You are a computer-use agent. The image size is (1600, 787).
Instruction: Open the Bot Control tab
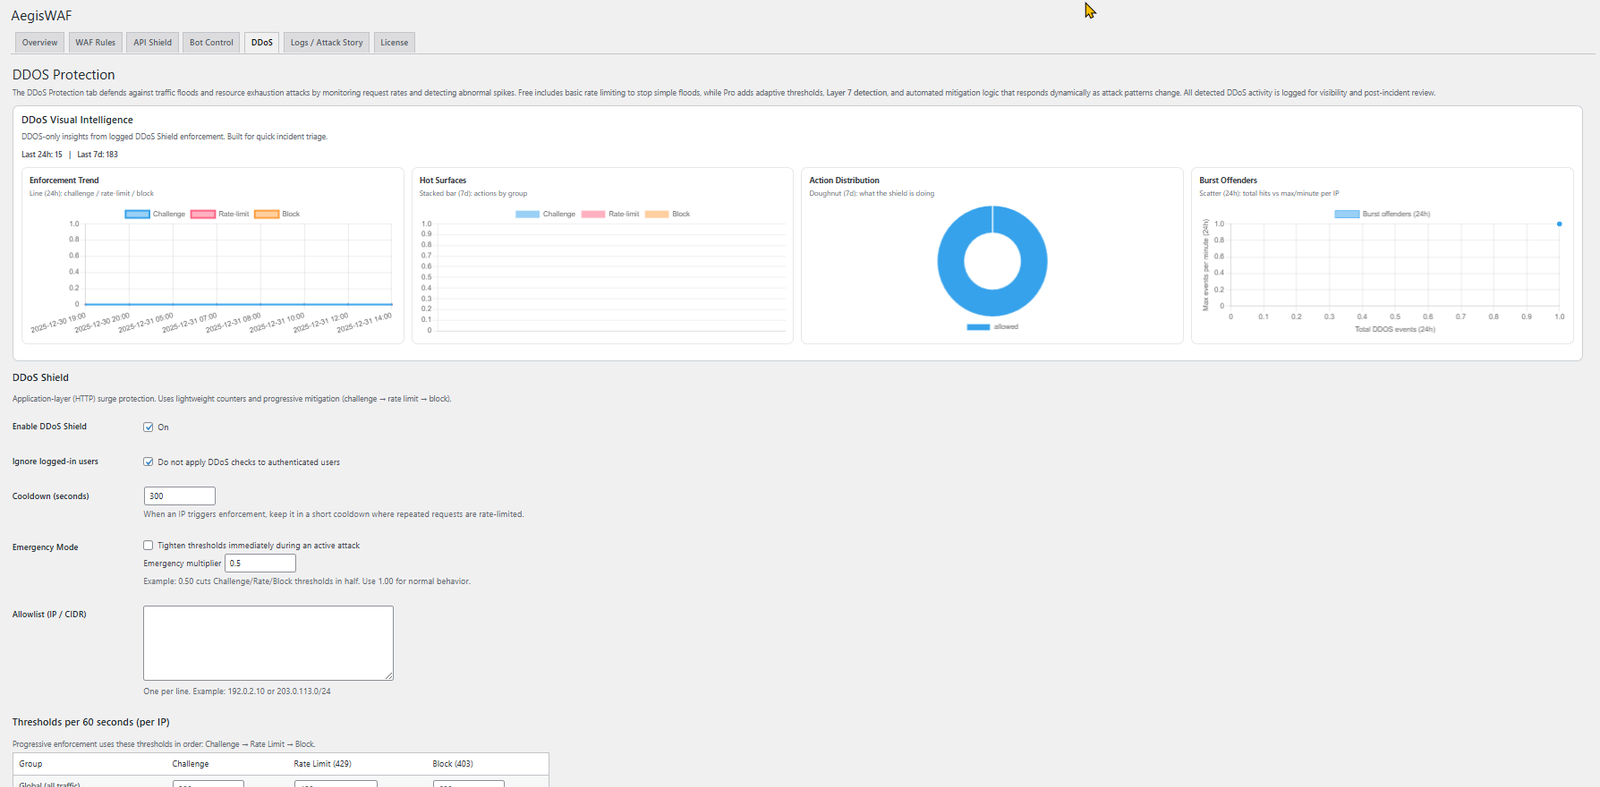[x=211, y=43]
